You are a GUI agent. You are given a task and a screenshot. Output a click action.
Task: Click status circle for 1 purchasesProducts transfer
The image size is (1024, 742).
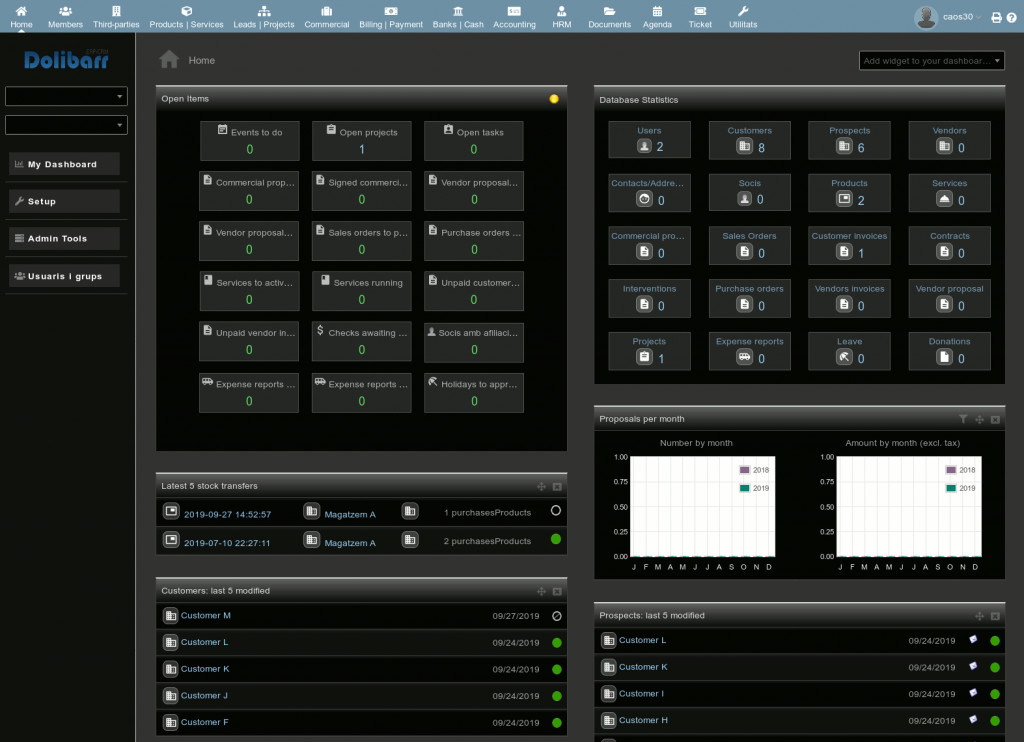pyautogui.click(x=556, y=511)
